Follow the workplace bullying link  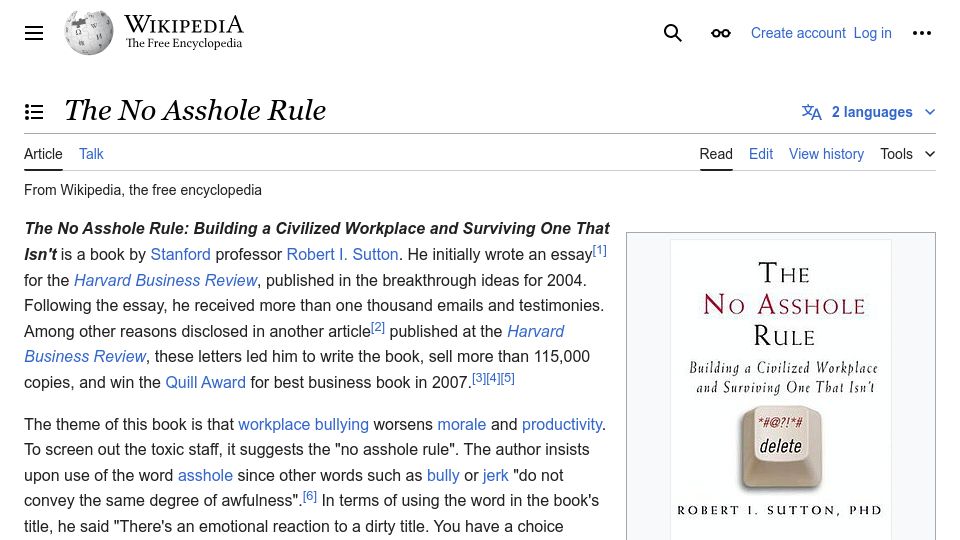[x=303, y=424]
